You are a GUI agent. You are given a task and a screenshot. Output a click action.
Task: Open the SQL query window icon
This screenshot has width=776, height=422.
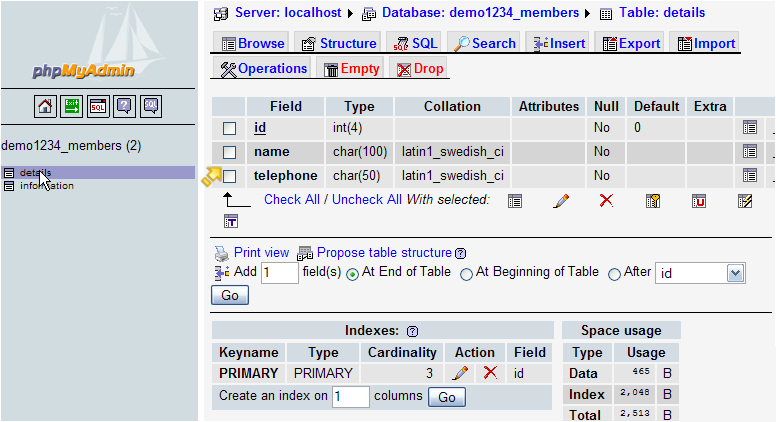(98, 106)
